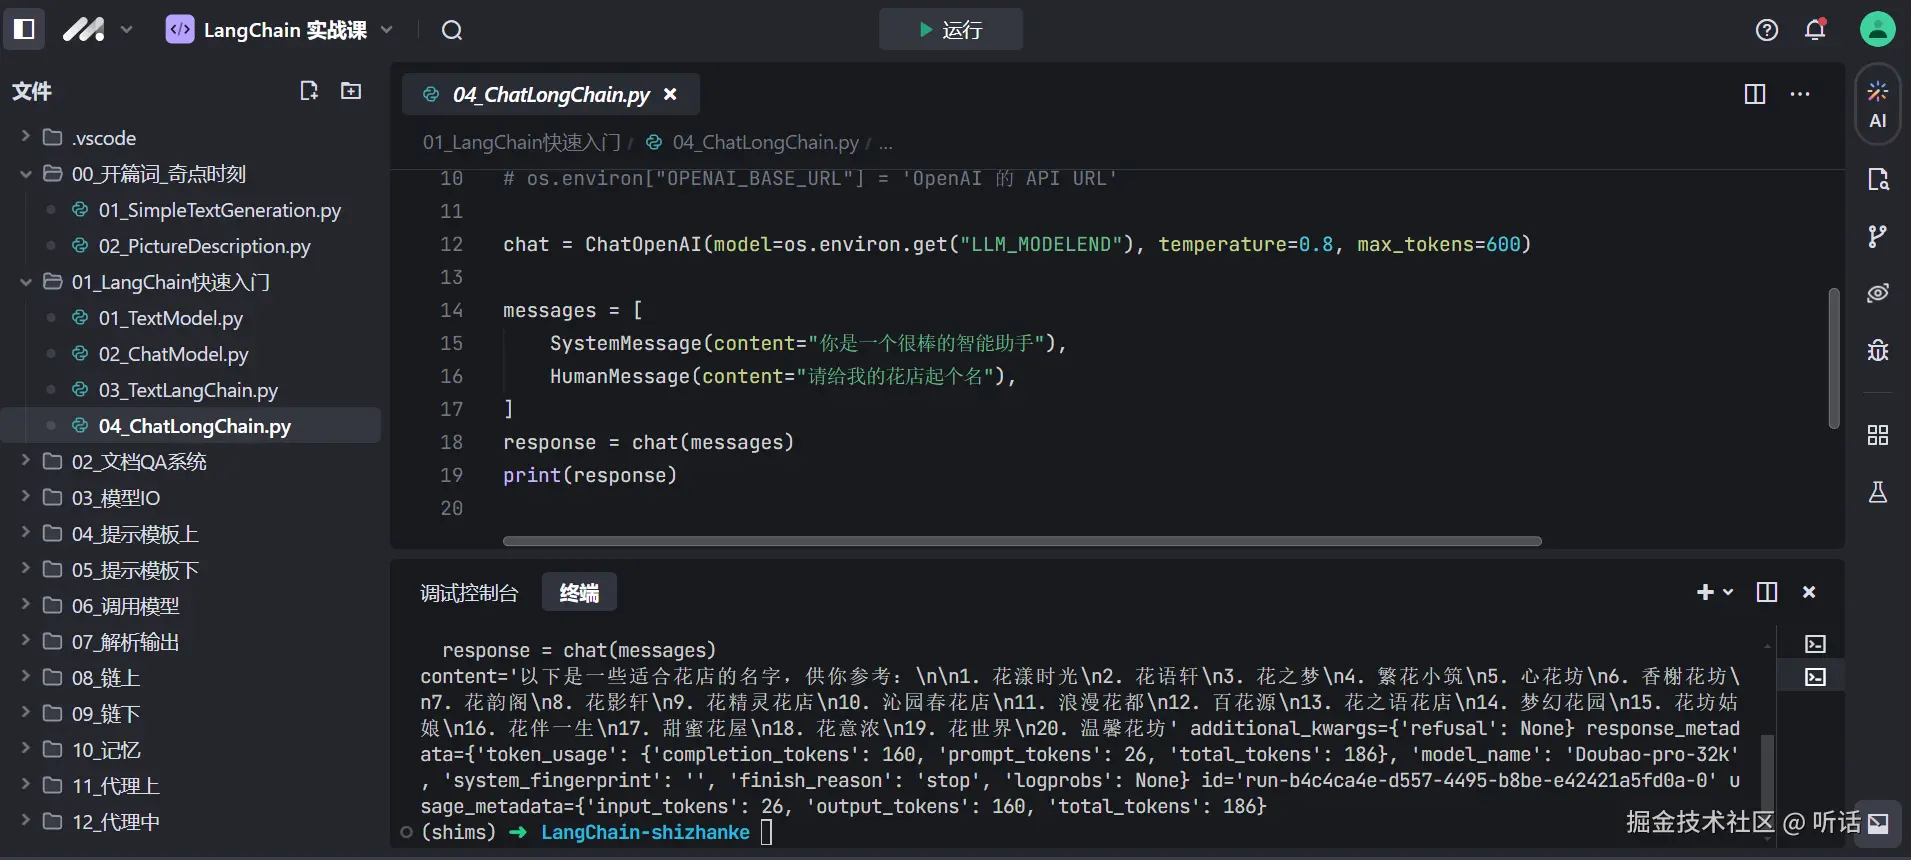
Task: Open 01_TextModel.py file
Action: [170, 317]
